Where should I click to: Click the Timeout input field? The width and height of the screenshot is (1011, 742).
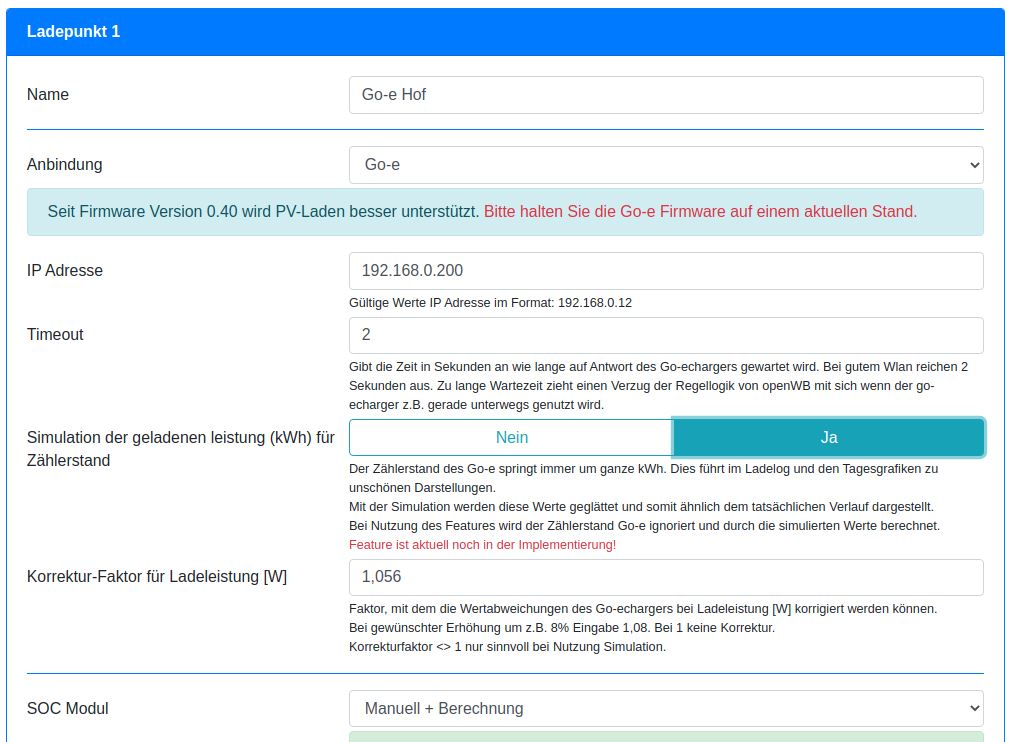(x=666, y=335)
